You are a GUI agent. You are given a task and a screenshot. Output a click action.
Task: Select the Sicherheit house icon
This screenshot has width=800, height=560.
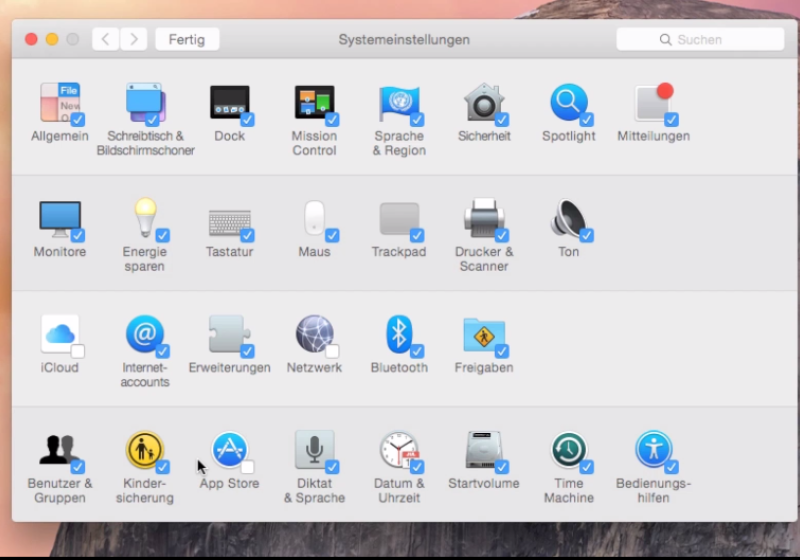[484, 102]
